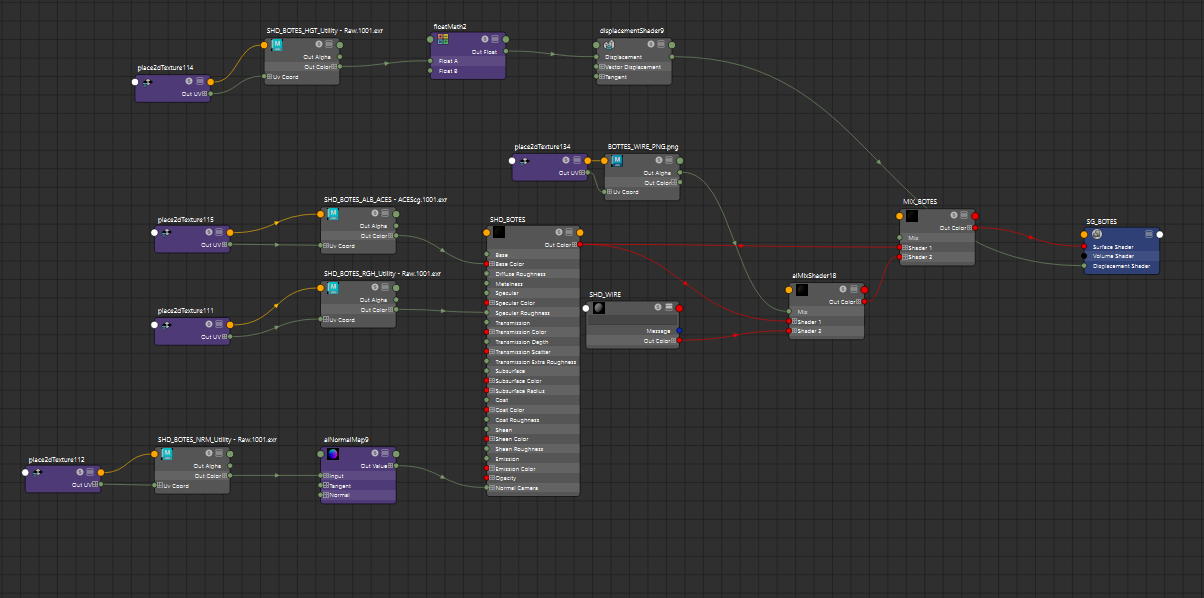
Task: Change view mode of SHD_BOTES node
Action: click(569, 232)
